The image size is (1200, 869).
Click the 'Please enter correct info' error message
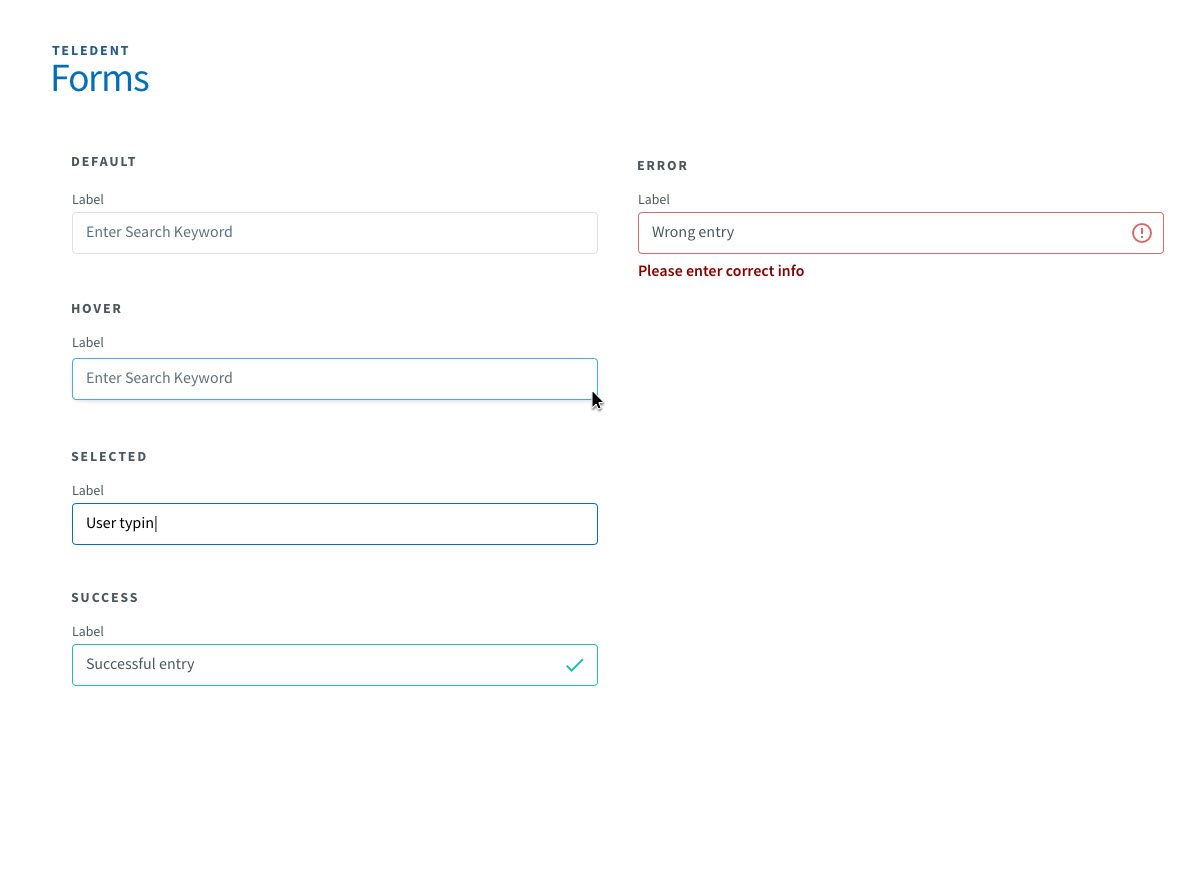pyautogui.click(x=721, y=271)
